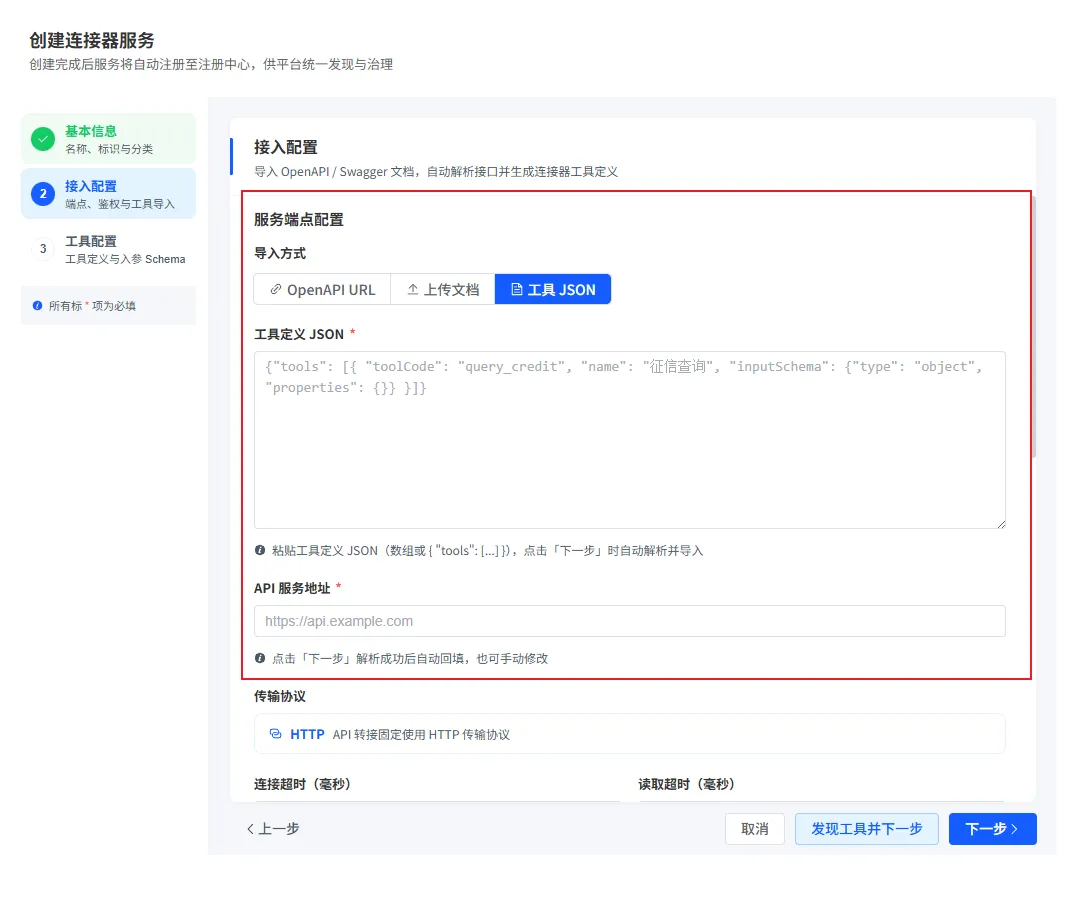
Task: Click the step 2 circle for 接入配置
Action: (x=43, y=194)
